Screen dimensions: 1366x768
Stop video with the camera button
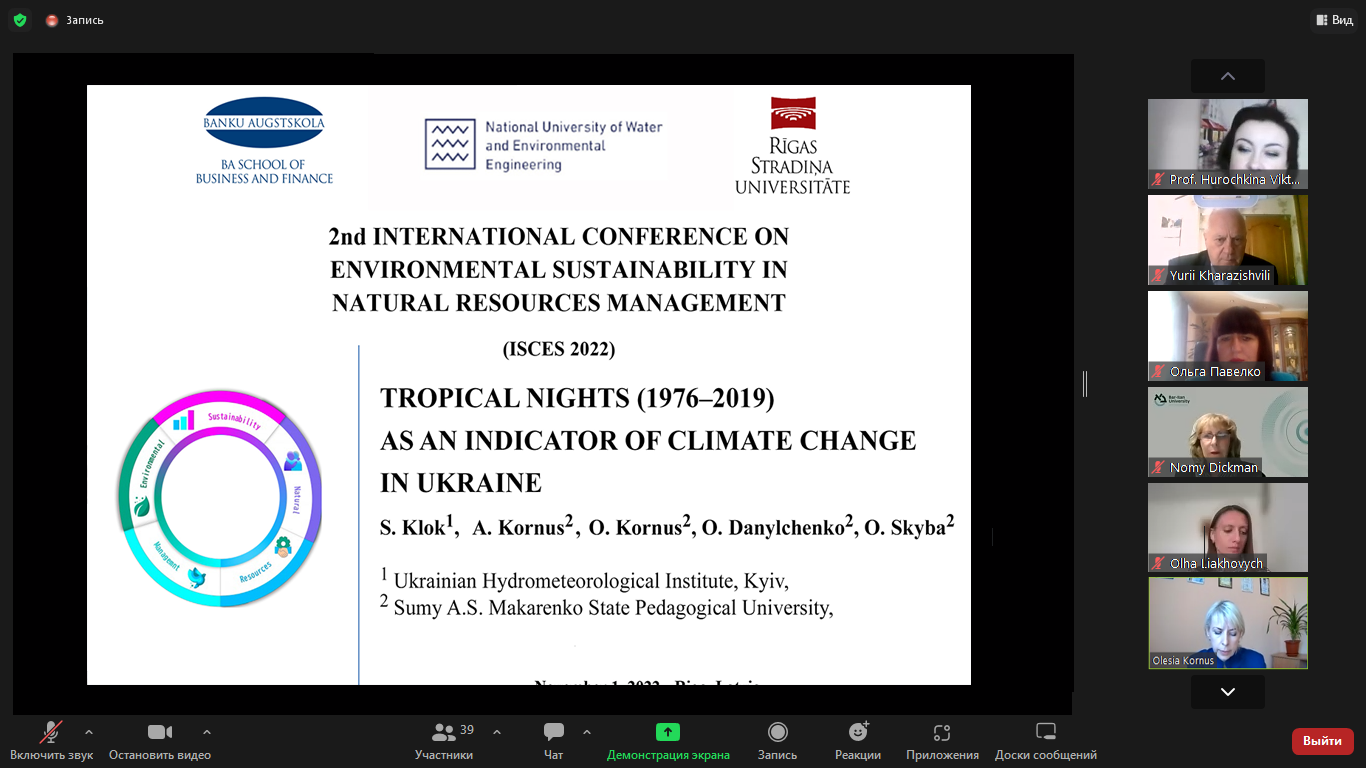160,733
